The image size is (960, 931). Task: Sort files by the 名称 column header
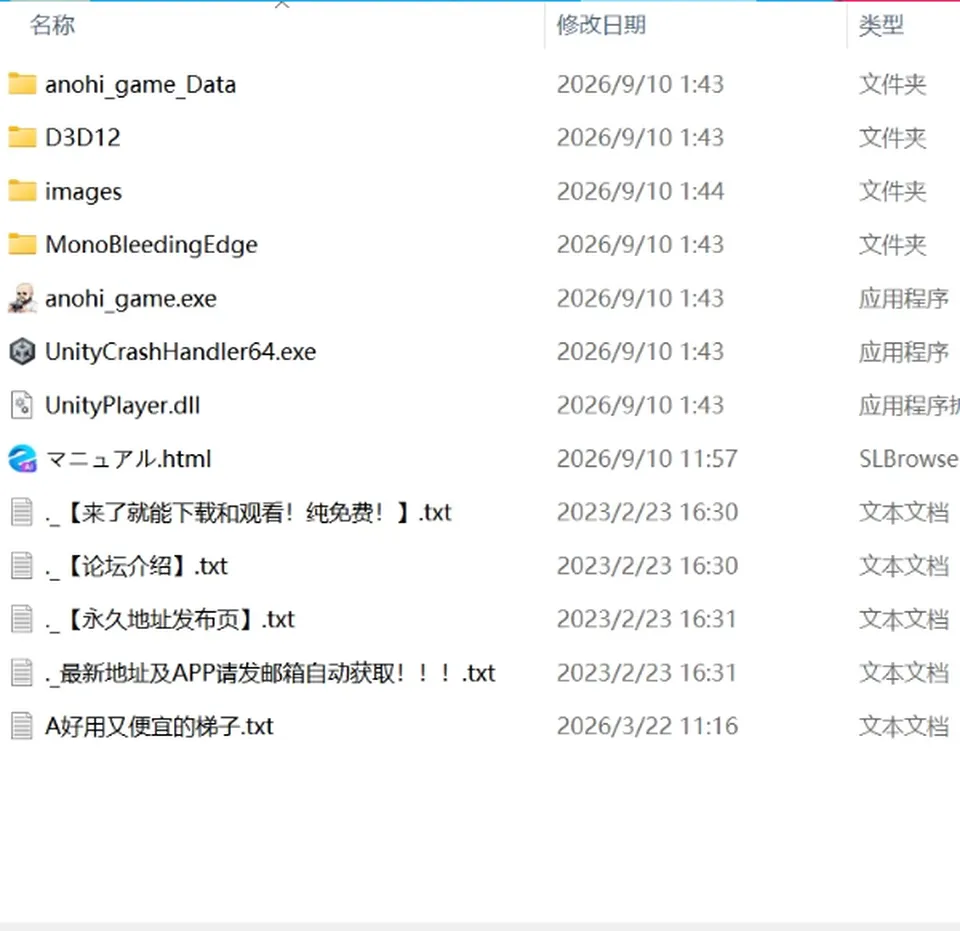[53, 25]
